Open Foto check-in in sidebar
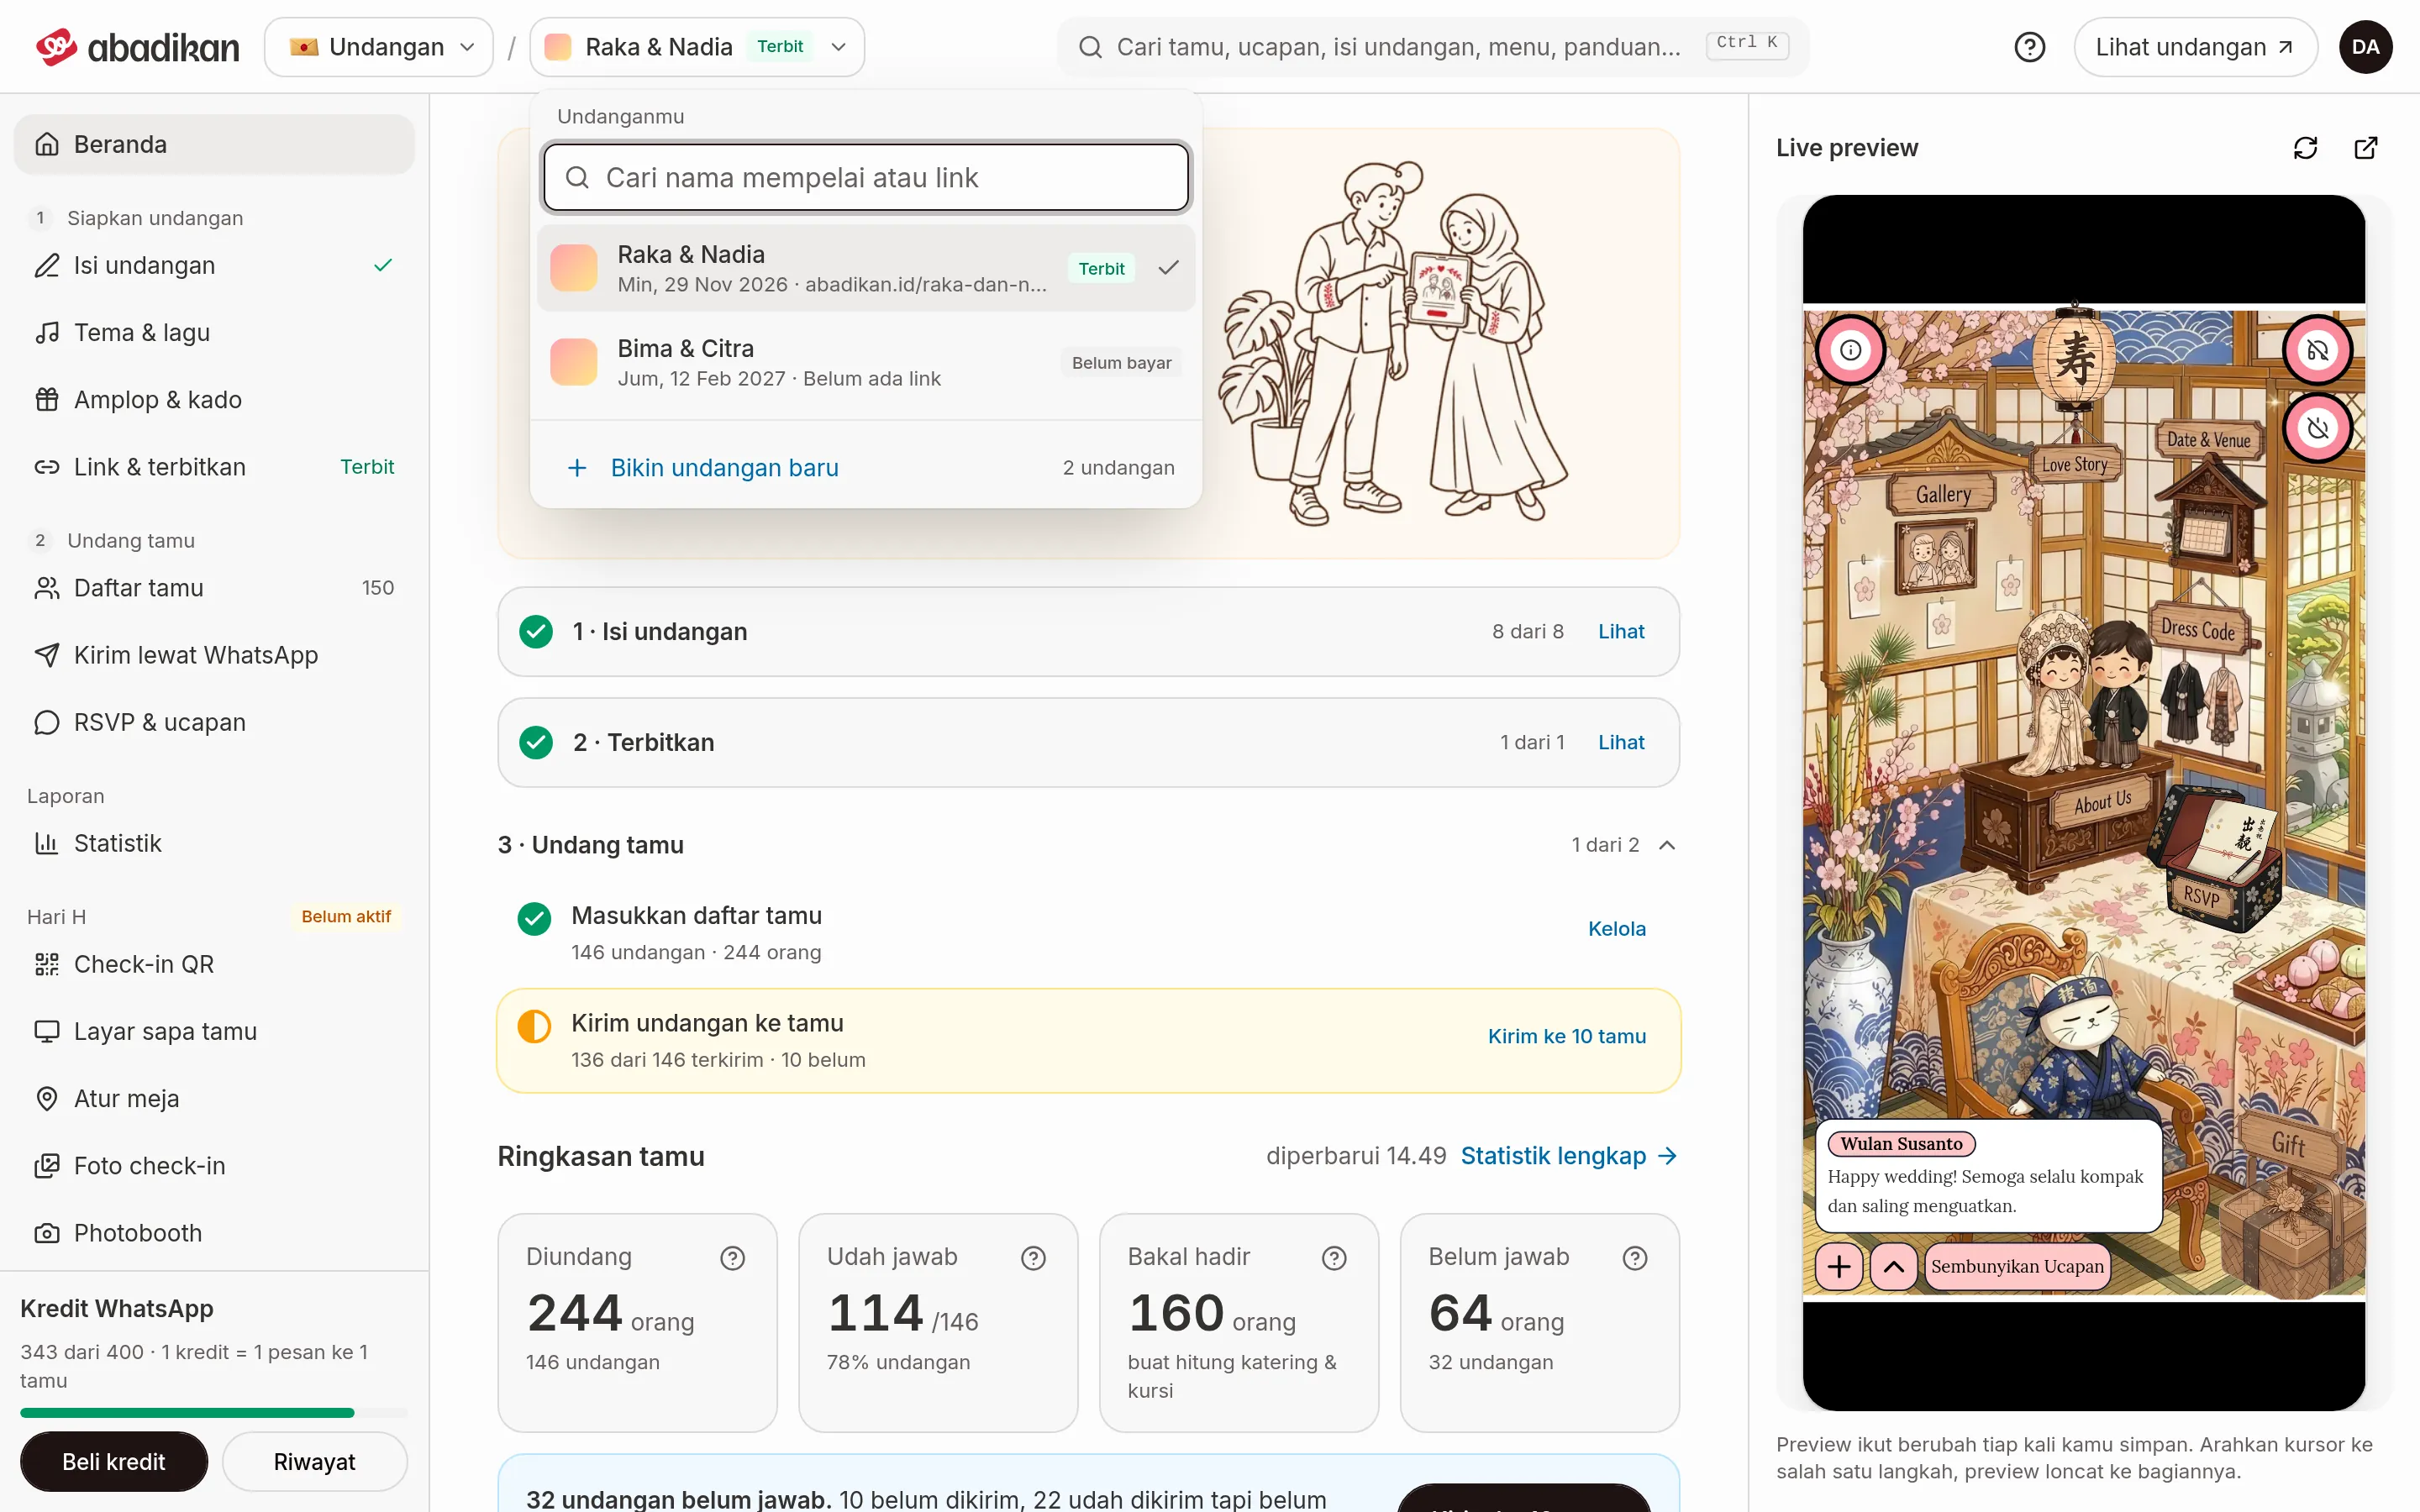2420x1512 pixels. coord(214,1166)
